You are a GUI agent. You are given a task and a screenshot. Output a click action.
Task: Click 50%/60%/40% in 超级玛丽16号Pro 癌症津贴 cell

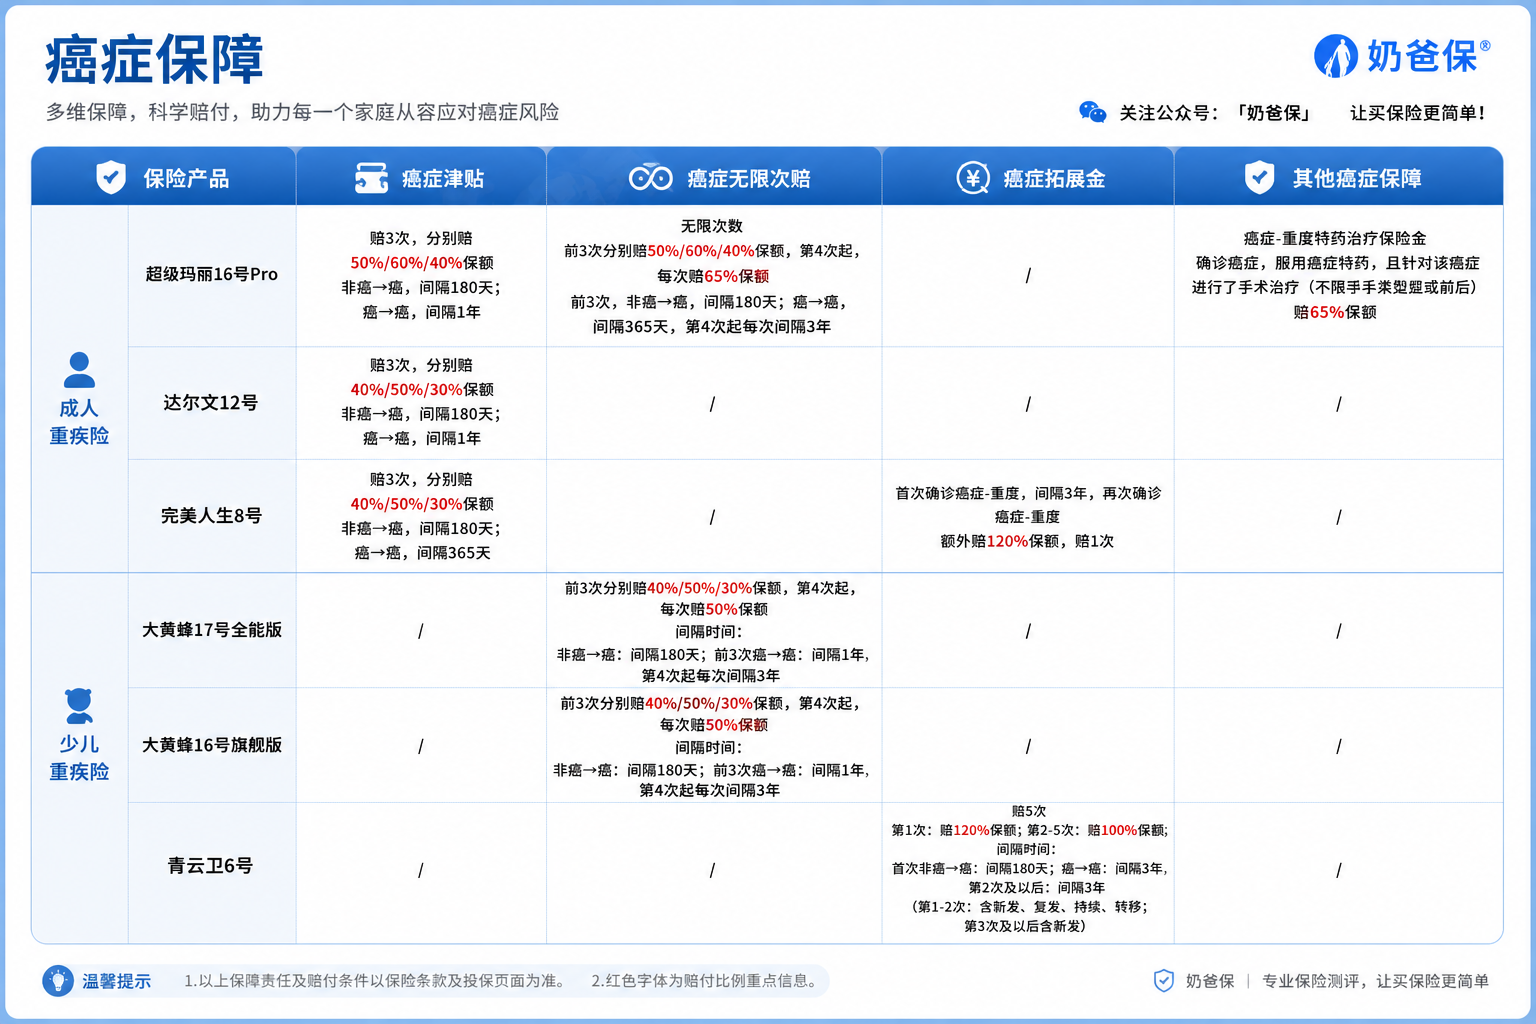[x=406, y=263]
